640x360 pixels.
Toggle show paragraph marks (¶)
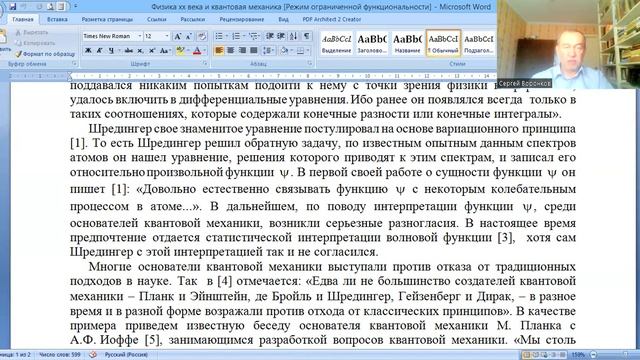click(307, 37)
